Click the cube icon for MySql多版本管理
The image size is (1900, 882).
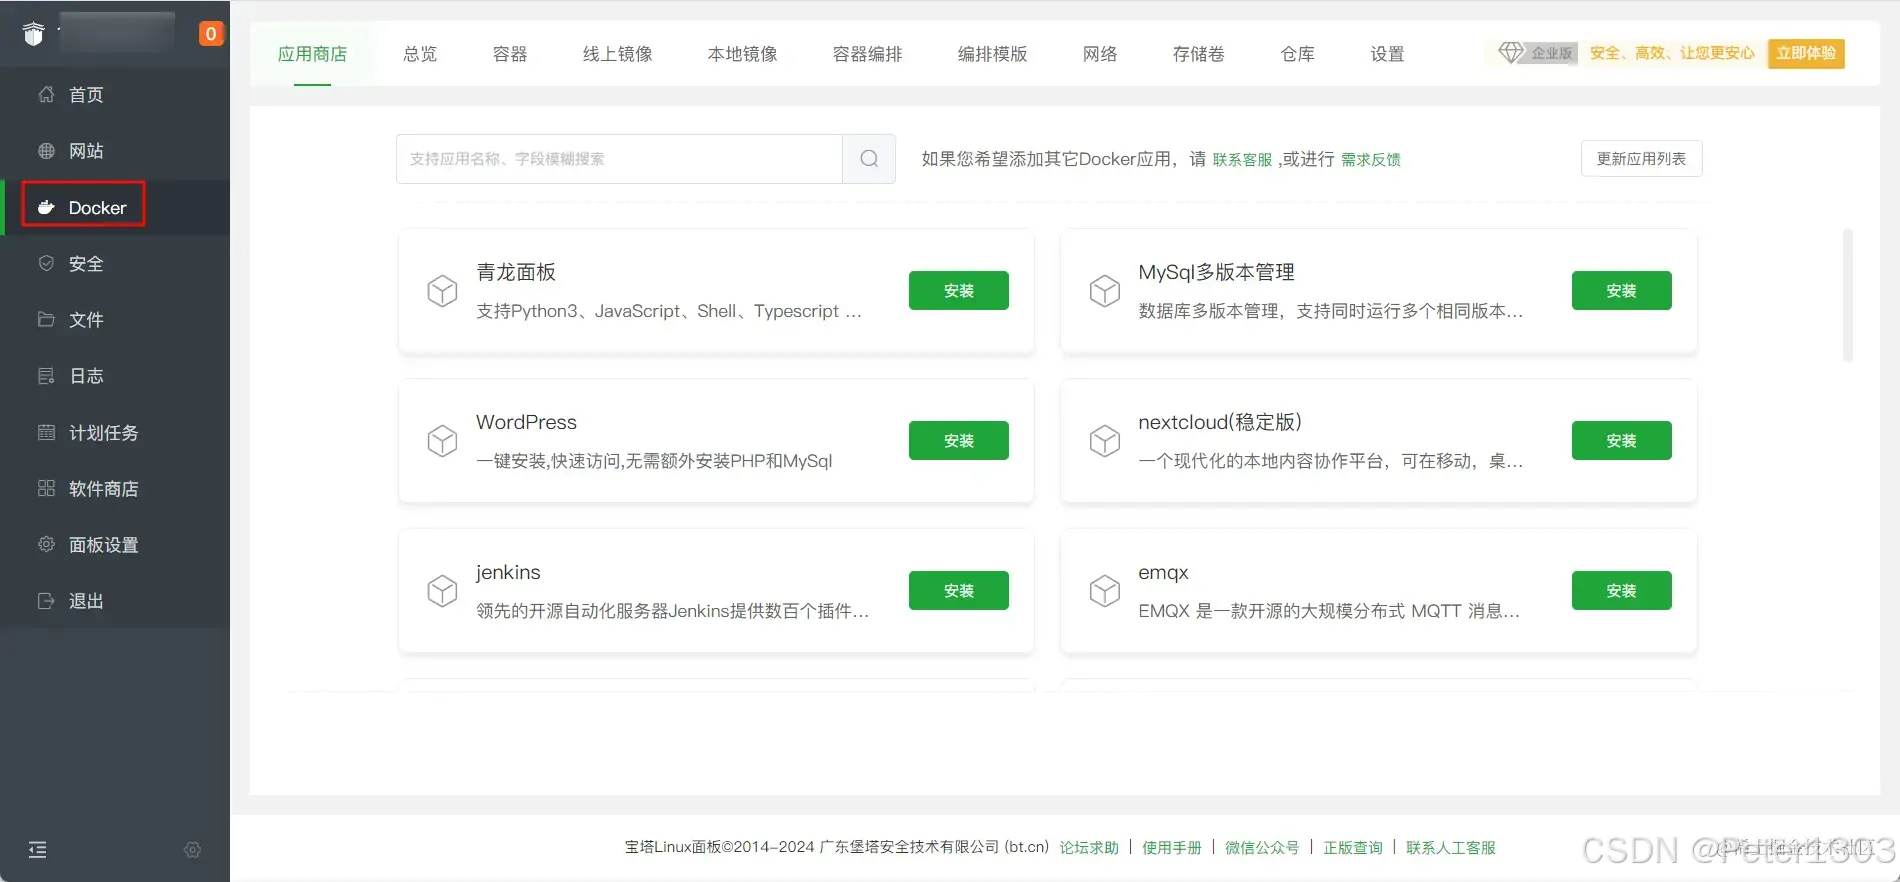click(1104, 291)
